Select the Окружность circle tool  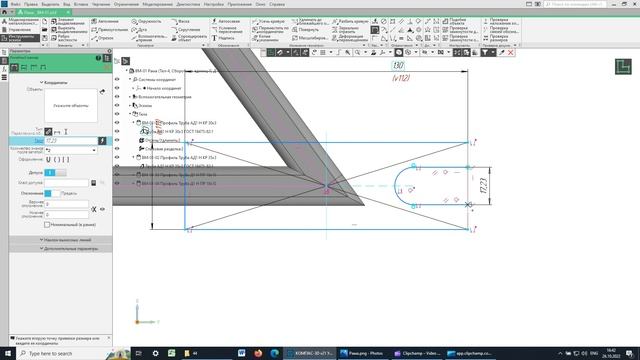146,21
